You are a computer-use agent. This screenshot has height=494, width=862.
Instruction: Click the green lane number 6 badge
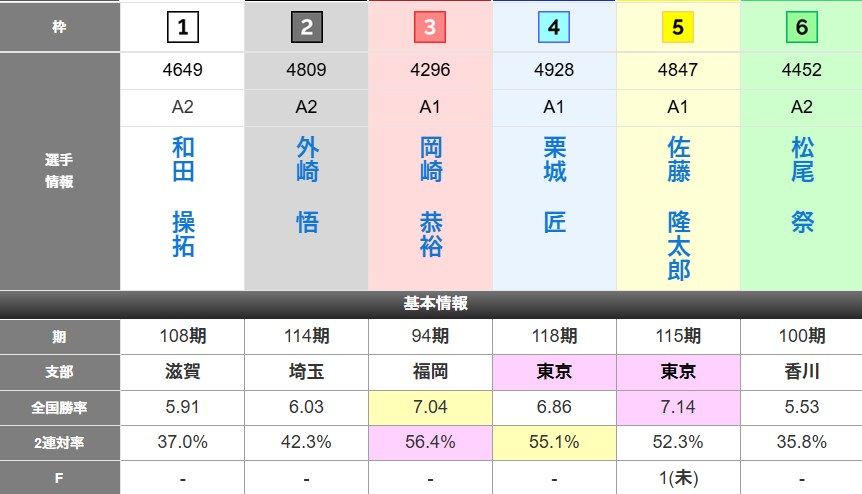click(802, 27)
